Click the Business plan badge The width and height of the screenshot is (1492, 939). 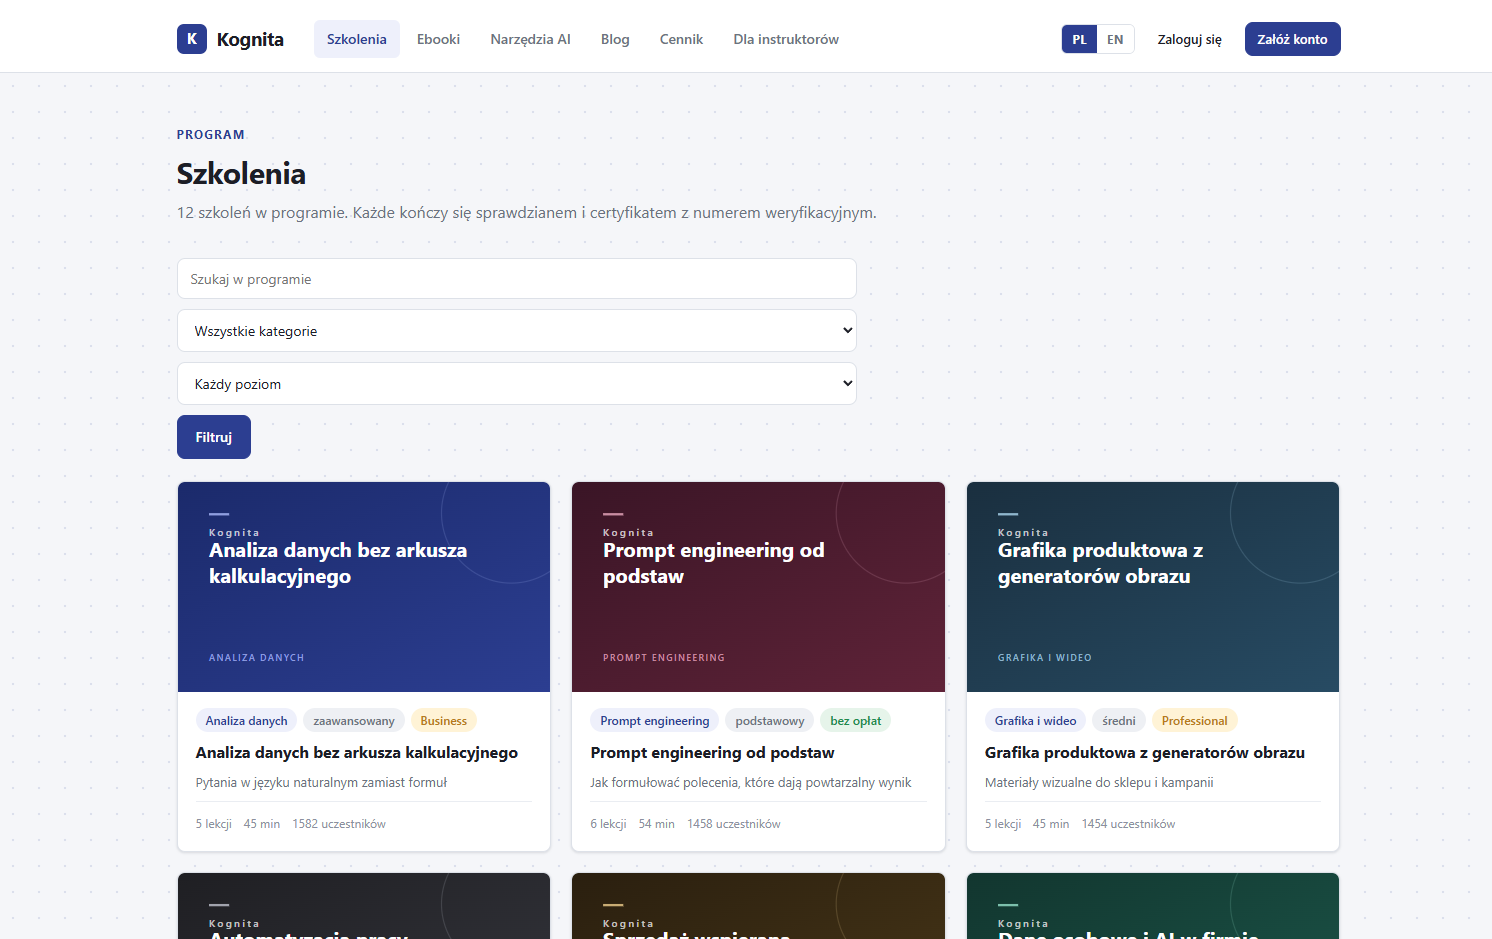444,720
